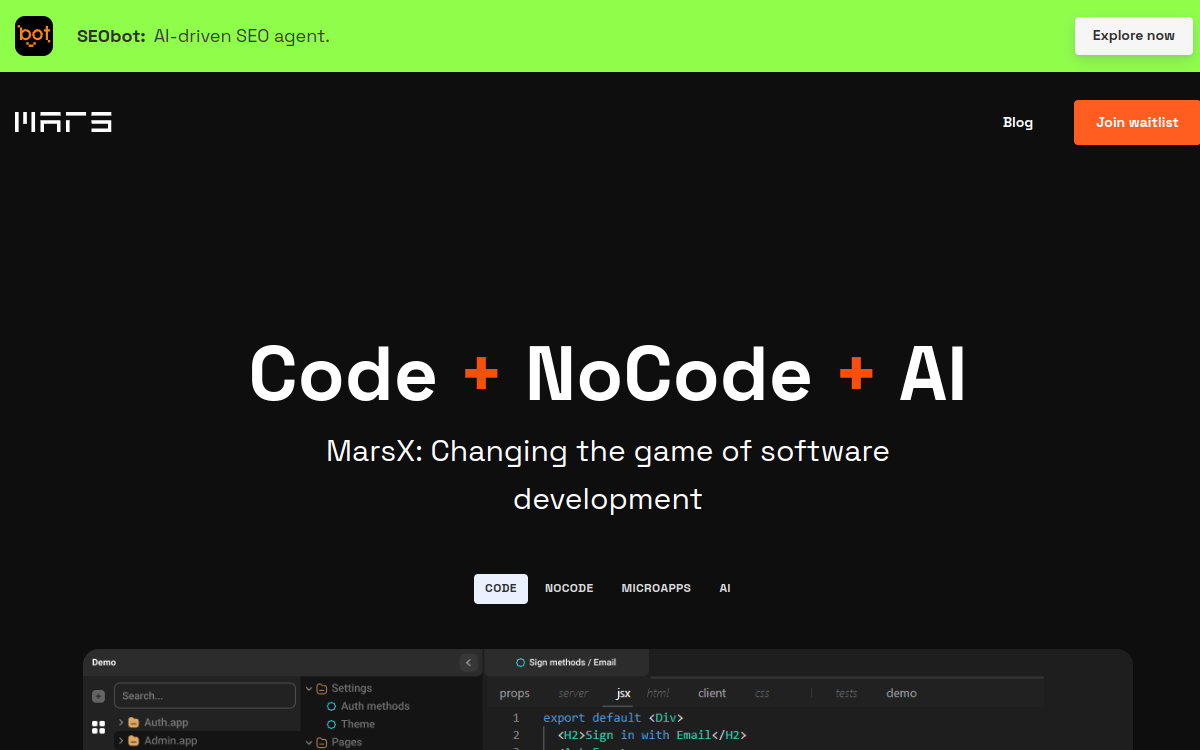Click the Explore now button

point(1133,36)
